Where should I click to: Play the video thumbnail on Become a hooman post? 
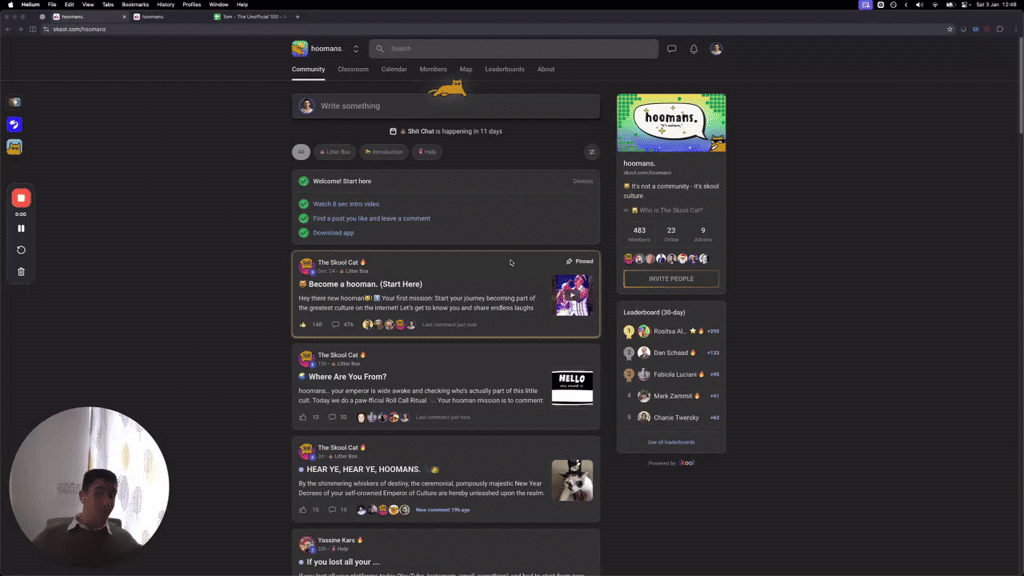coord(573,295)
